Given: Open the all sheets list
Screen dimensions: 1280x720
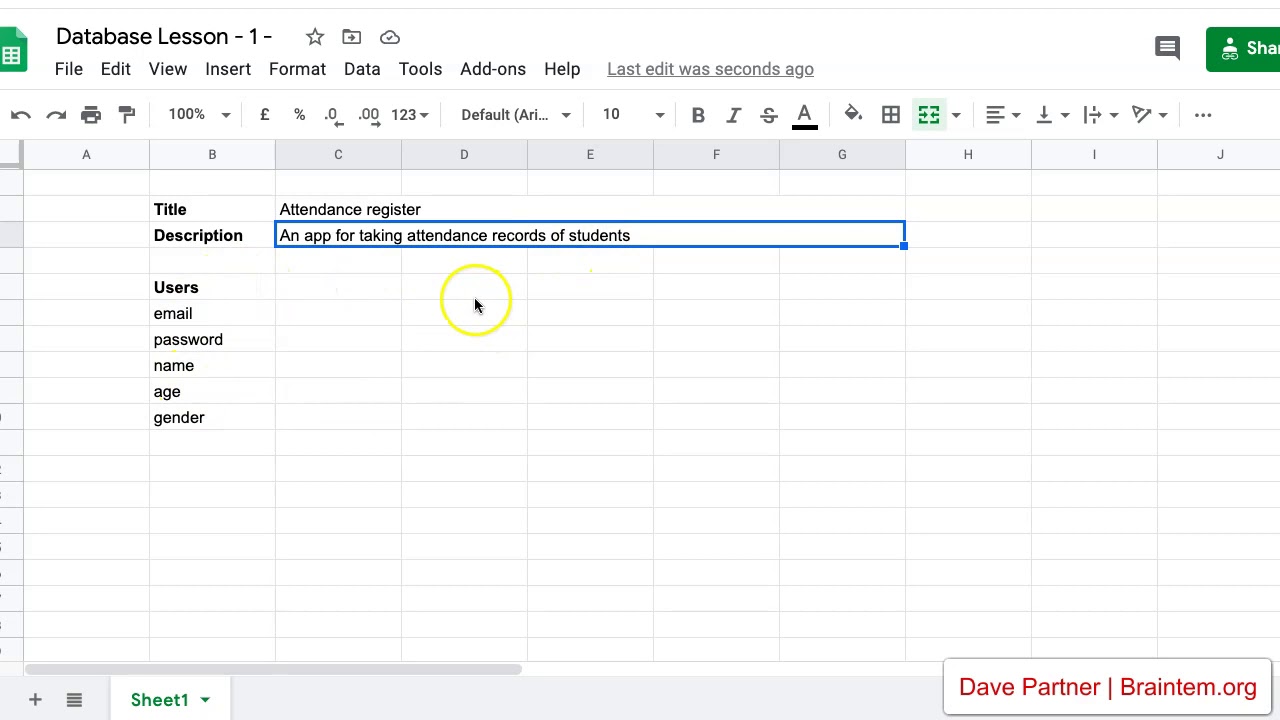Looking at the screenshot, I should 74,700.
